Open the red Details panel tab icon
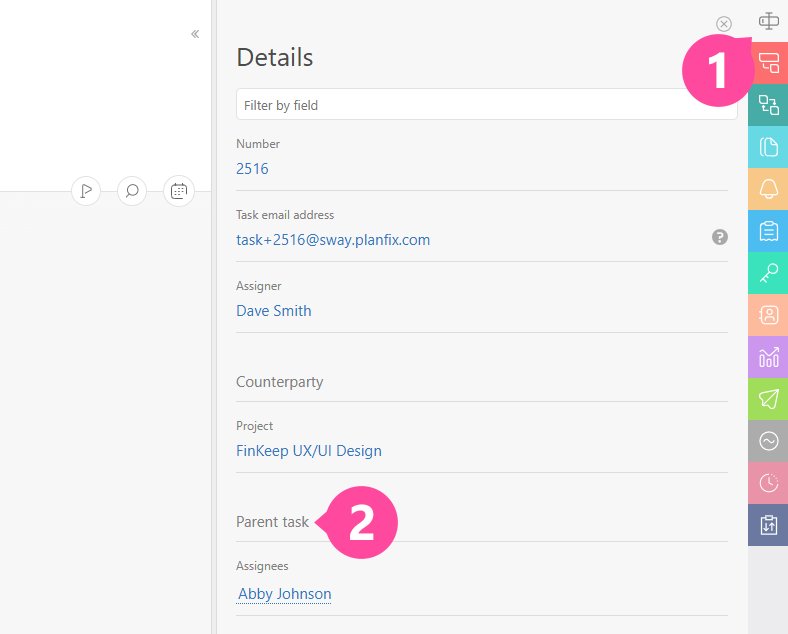The width and height of the screenshot is (788, 634). (x=768, y=63)
